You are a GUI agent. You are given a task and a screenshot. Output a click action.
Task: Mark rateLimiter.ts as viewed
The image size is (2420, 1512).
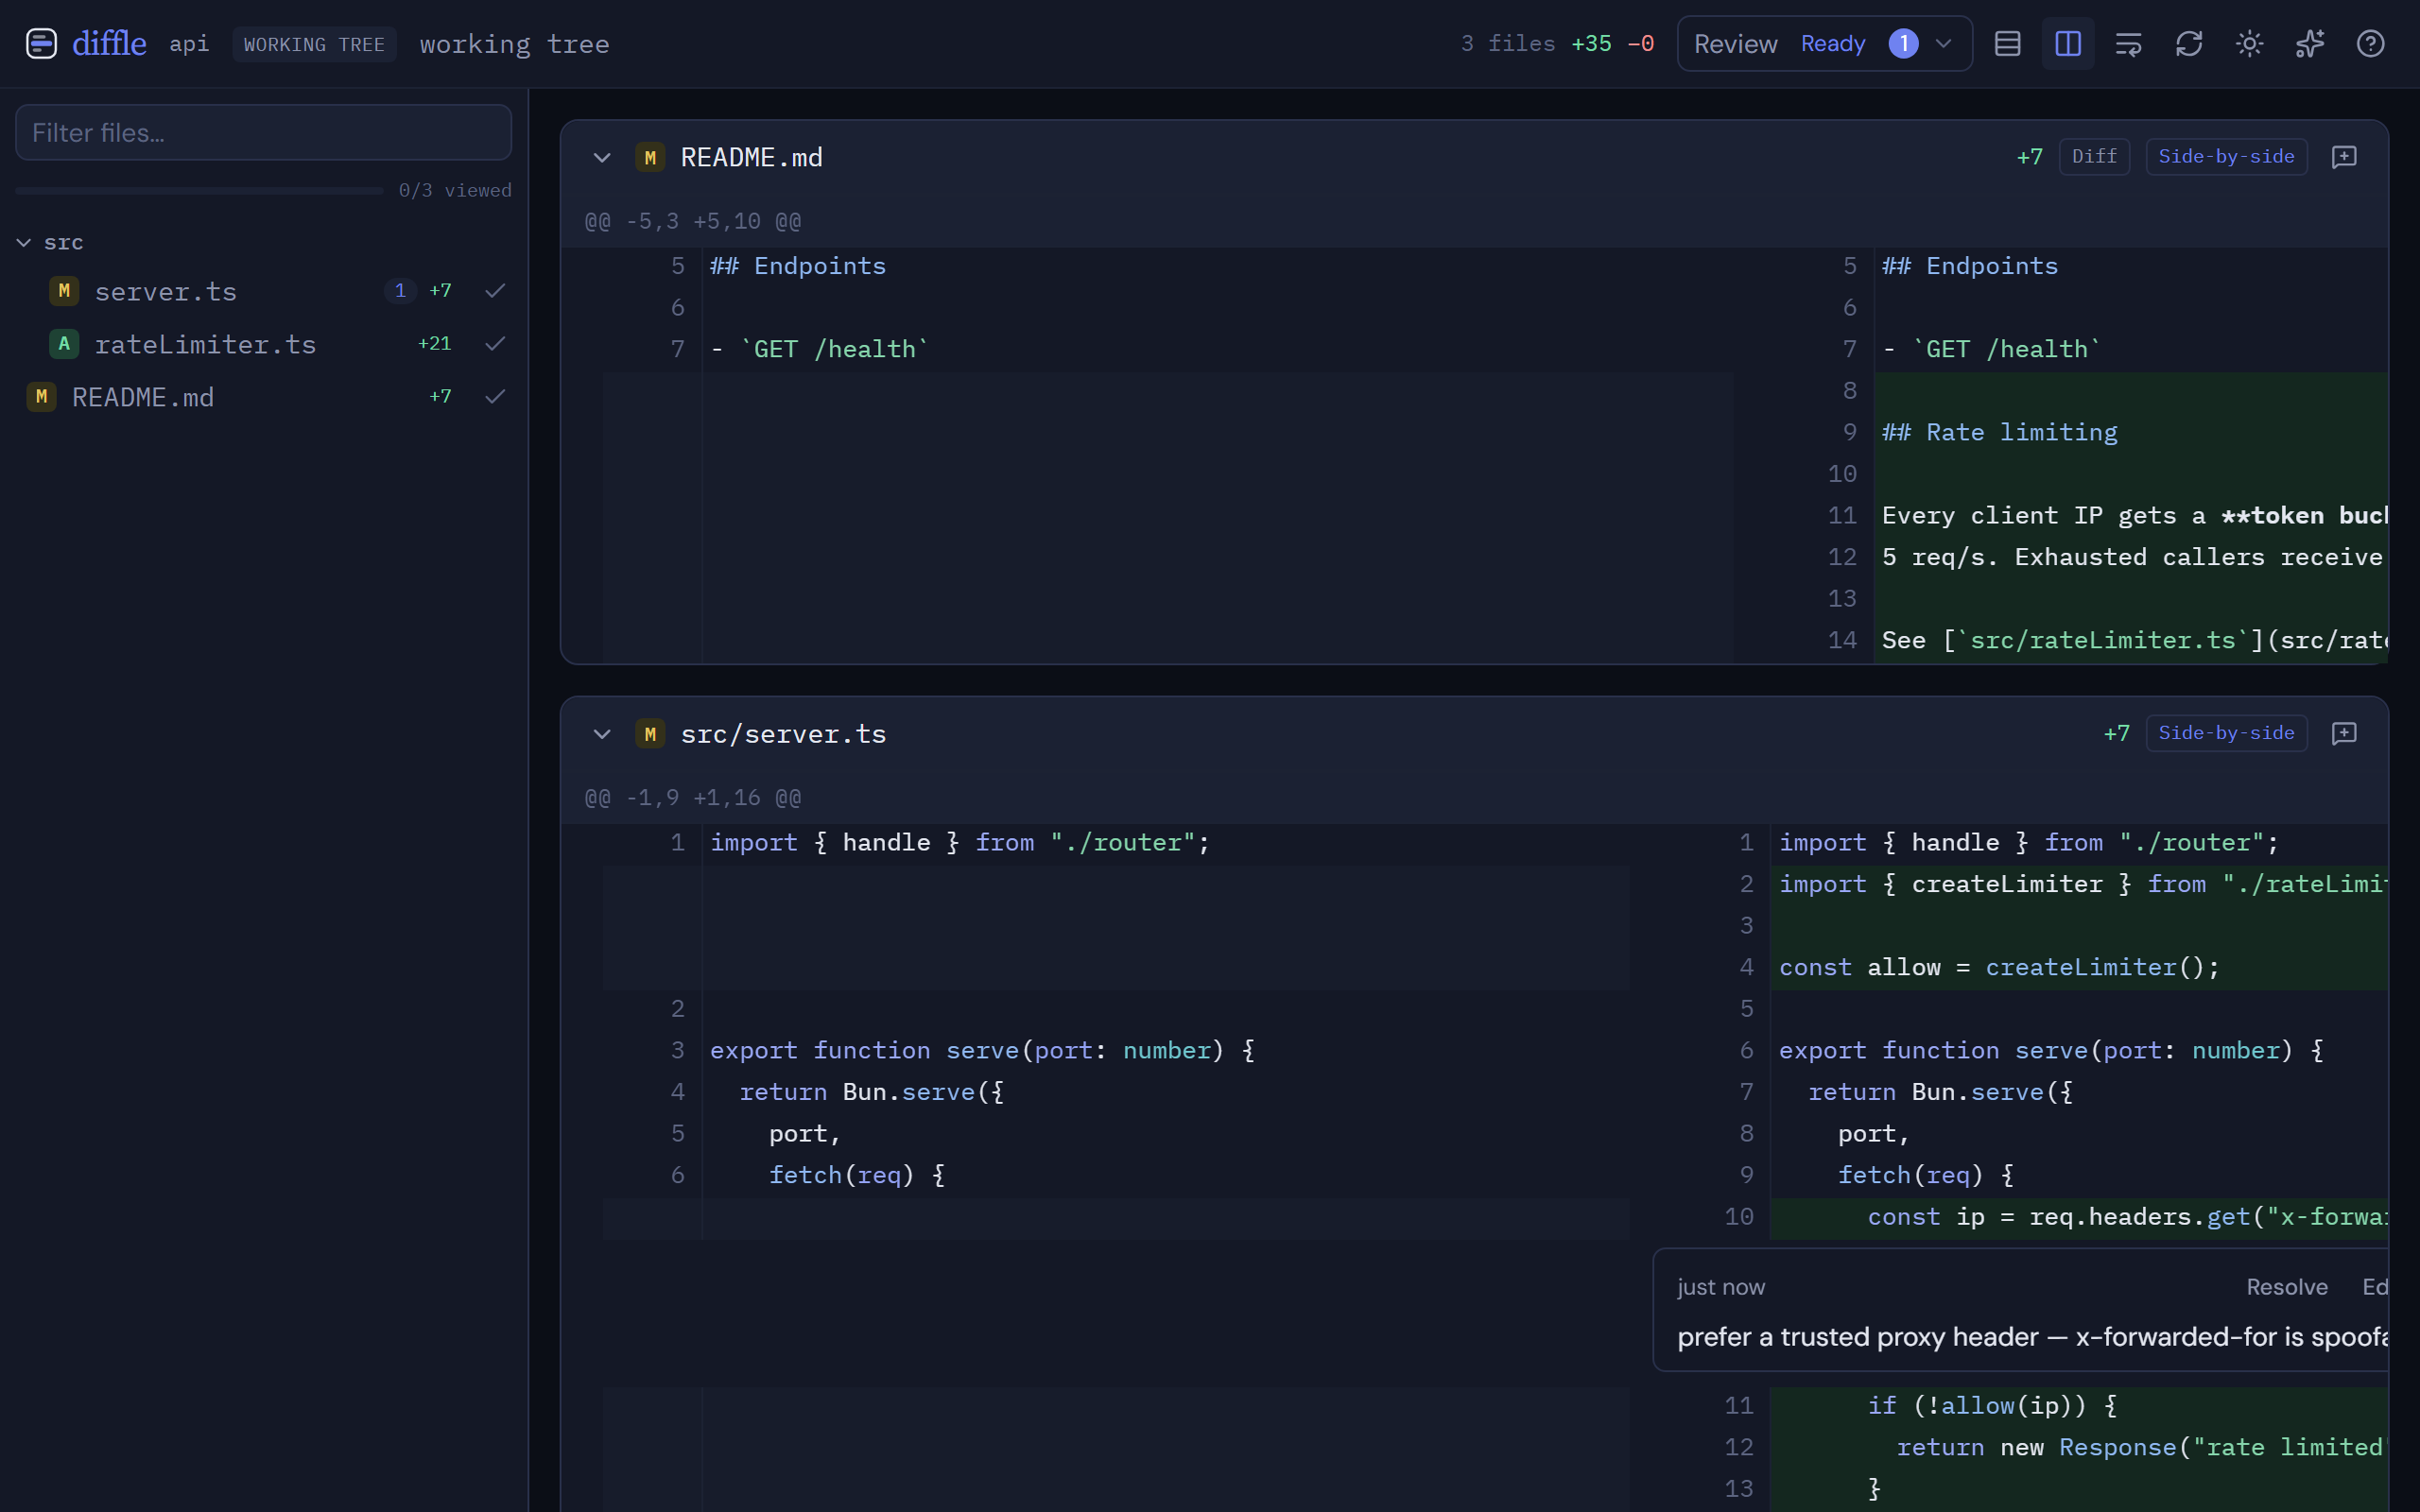click(495, 344)
